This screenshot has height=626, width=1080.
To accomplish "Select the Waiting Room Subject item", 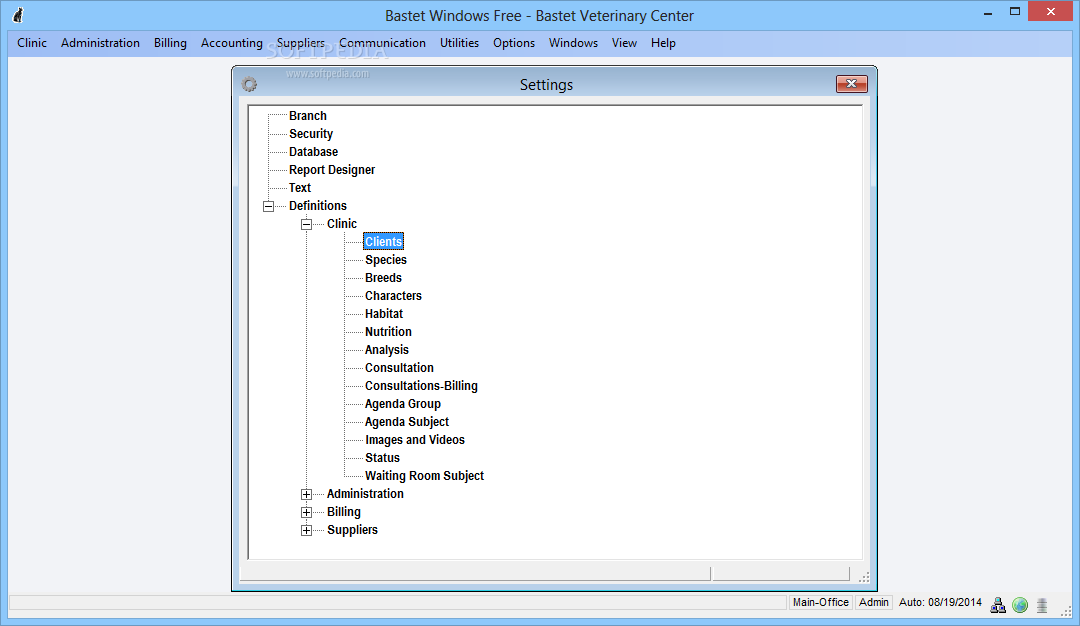I will pyautogui.click(x=424, y=475).
